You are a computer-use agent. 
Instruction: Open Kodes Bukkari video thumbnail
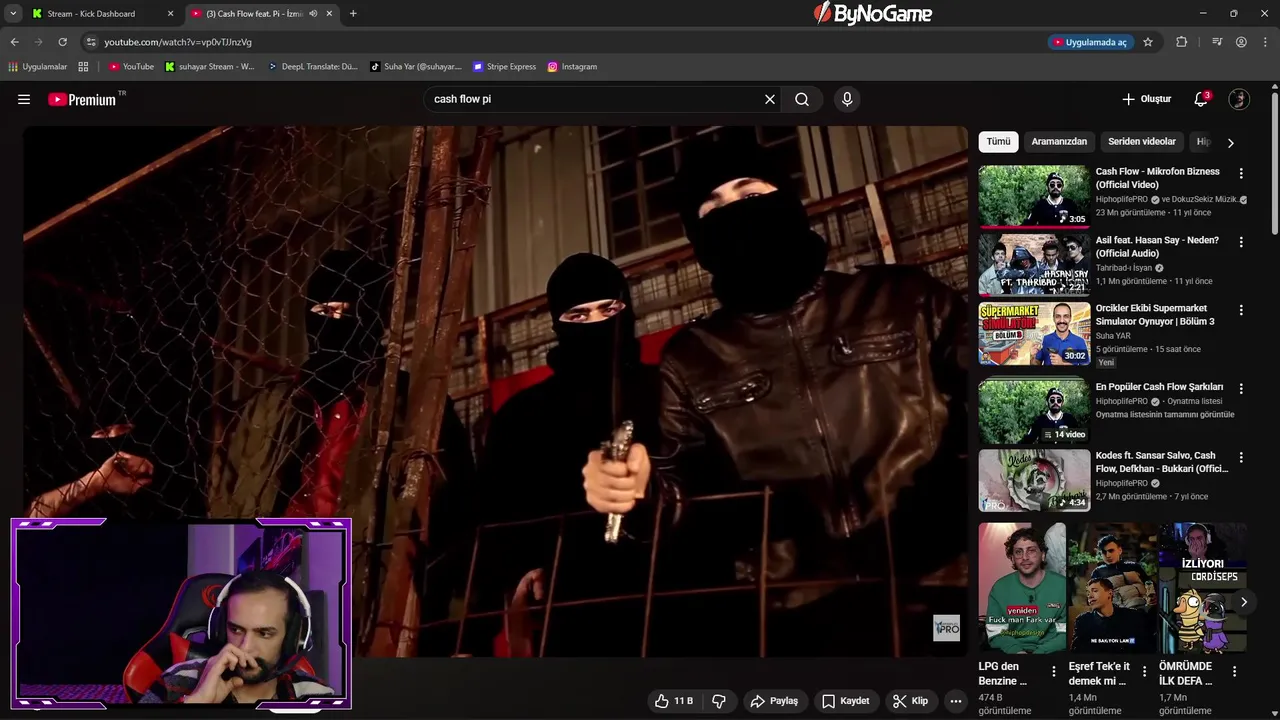(x=1034, y=480)
